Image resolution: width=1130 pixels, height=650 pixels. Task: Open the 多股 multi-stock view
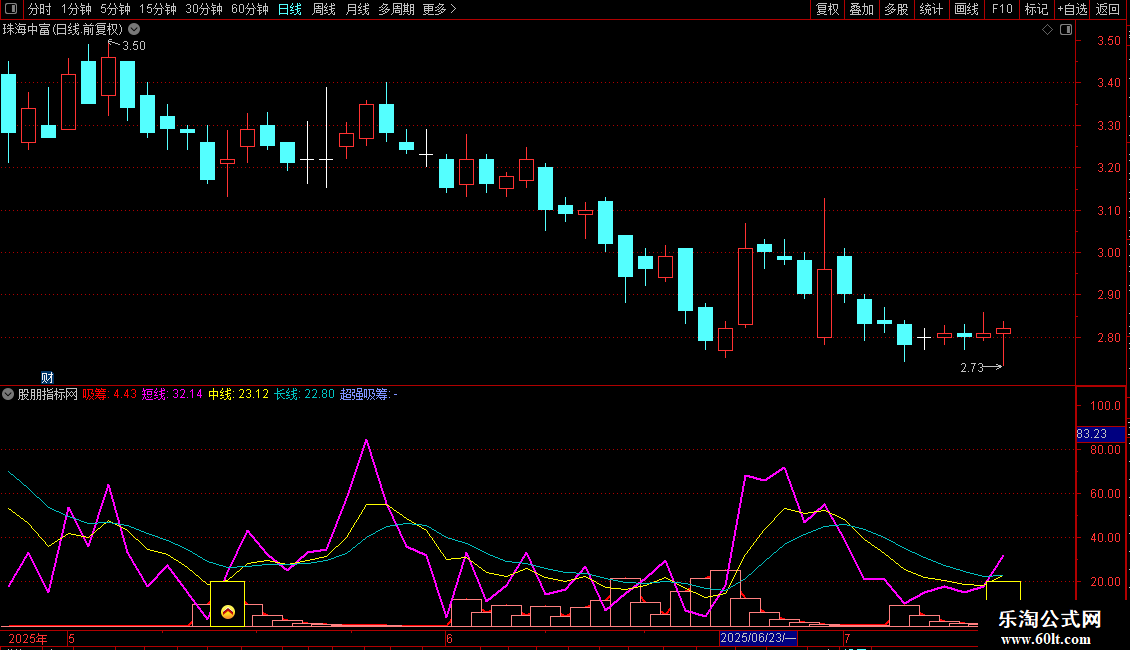click(896, 9)
